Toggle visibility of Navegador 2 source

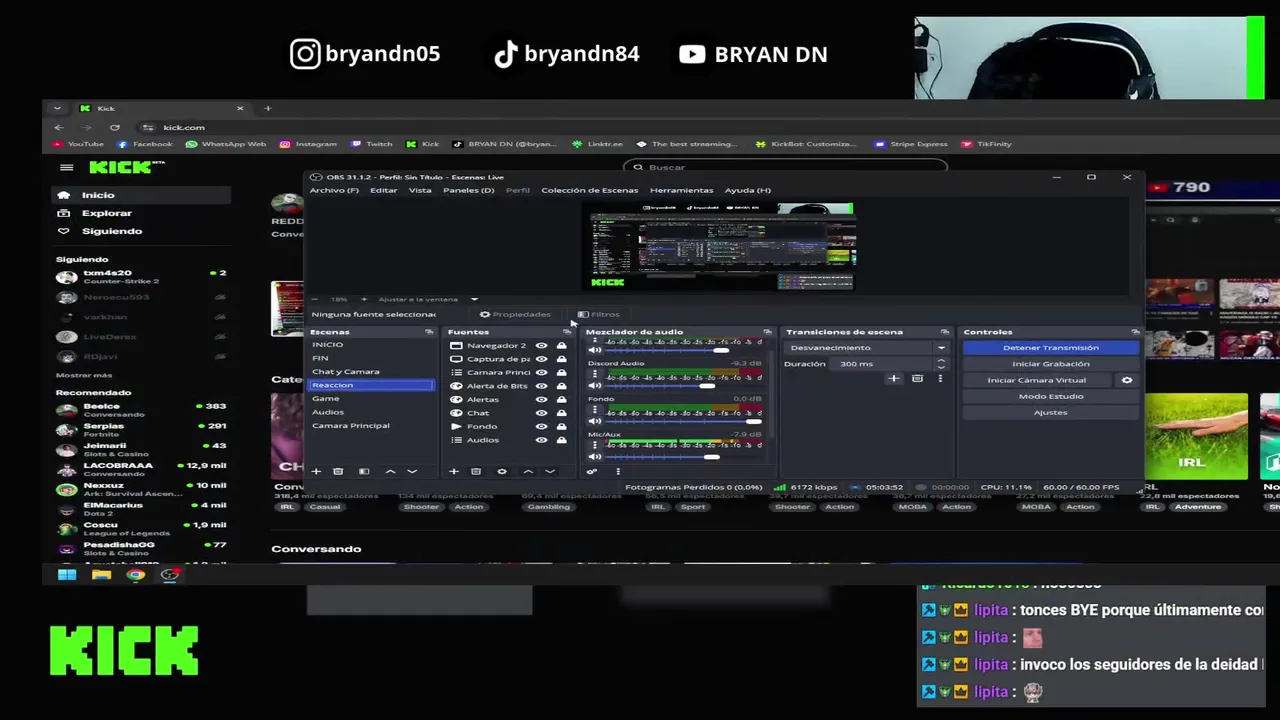tap(542, 346)
